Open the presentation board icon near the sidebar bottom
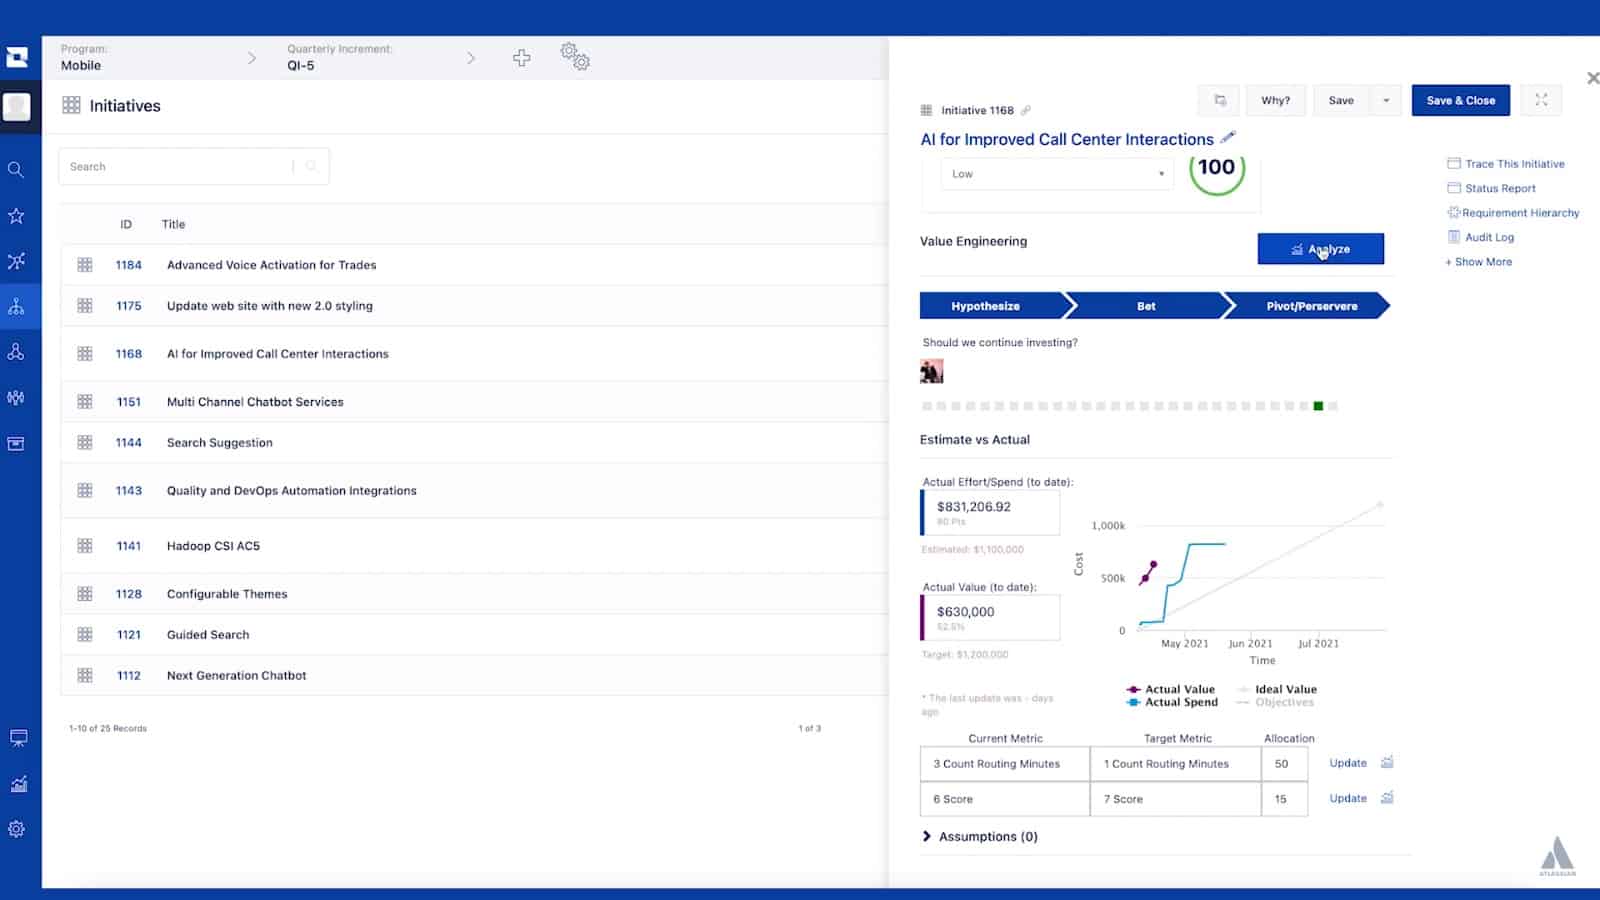Image resolution: width=1600 pixels, height=900 pixels. [19, 737]
